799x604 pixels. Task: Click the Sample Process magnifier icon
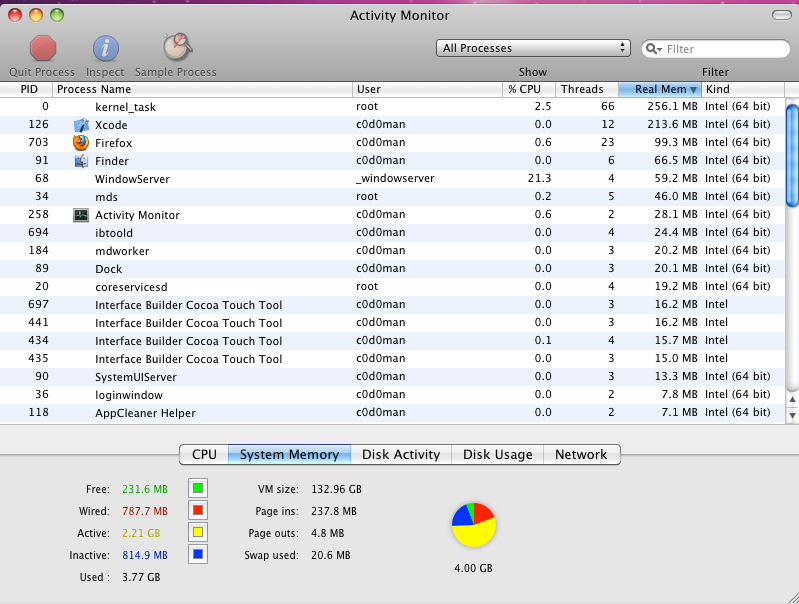pyautogui.click(x=177, y=47)
